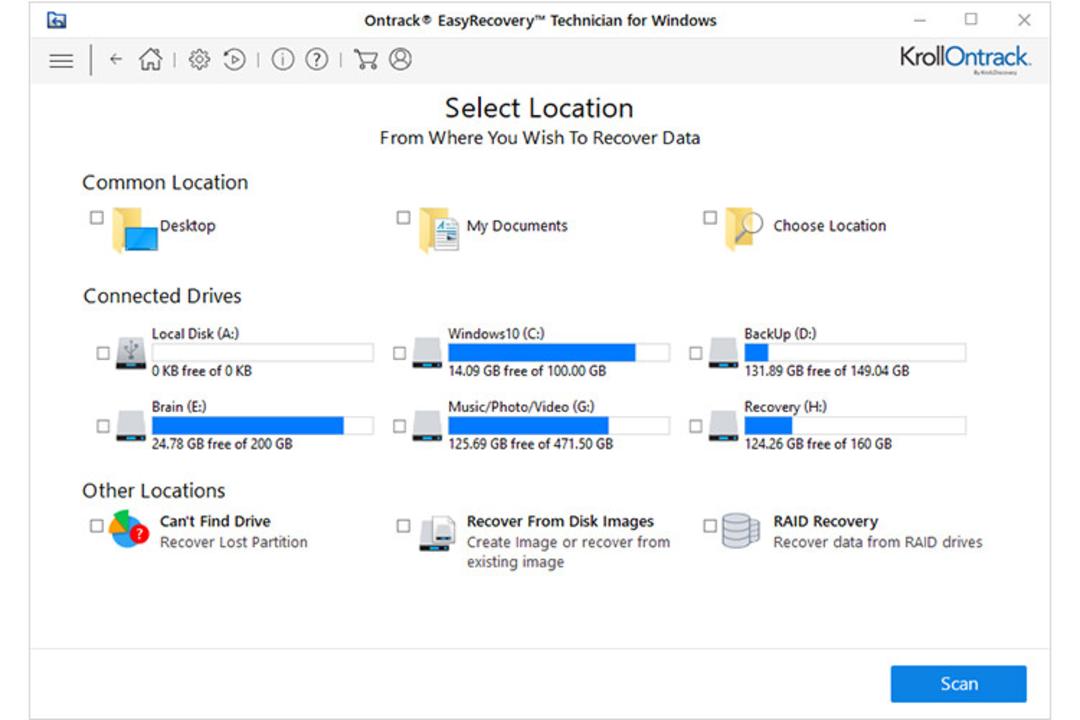
Task: Open settings gear icon
Action: pyautogui.click(x=199, y=59)
